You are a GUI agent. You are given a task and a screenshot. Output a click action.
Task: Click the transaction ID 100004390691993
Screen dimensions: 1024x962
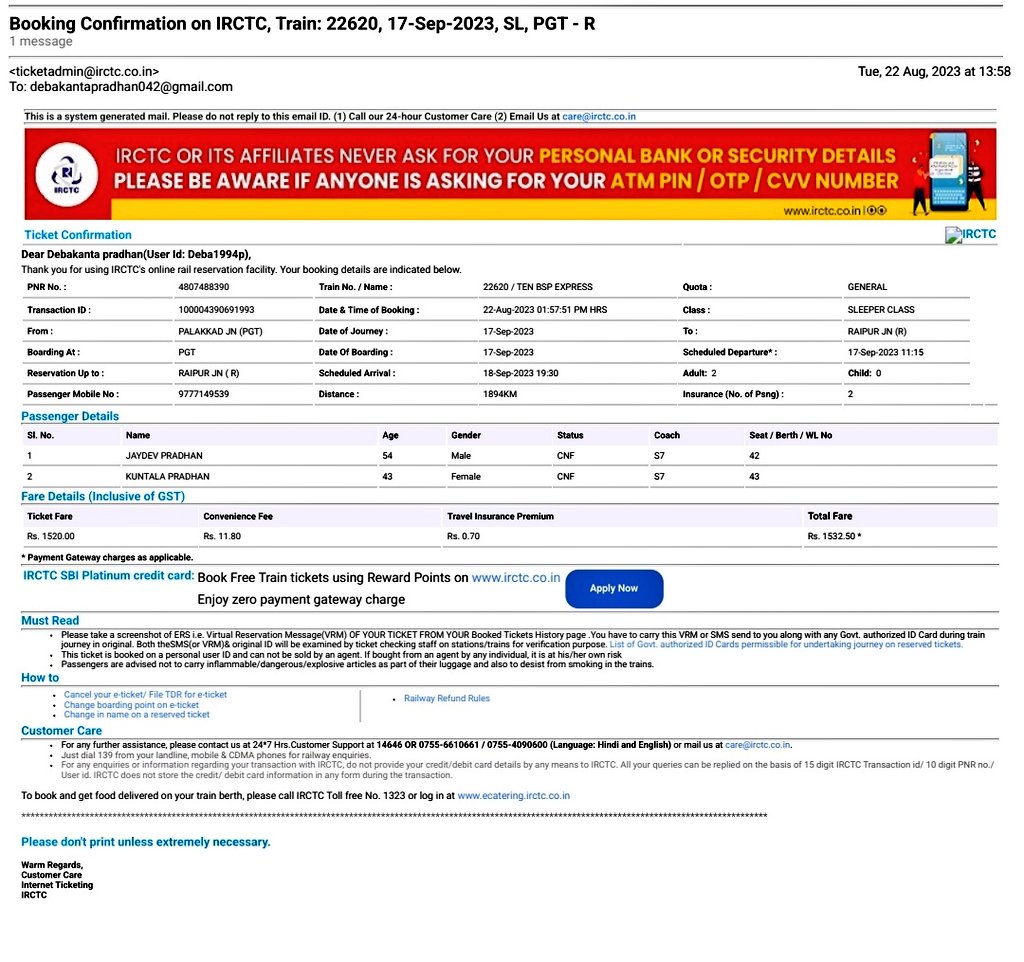pyautogui.click(x=216, y=310)
